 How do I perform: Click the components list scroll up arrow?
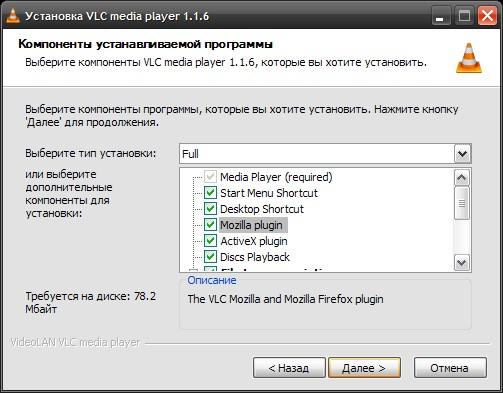[462, 178]
